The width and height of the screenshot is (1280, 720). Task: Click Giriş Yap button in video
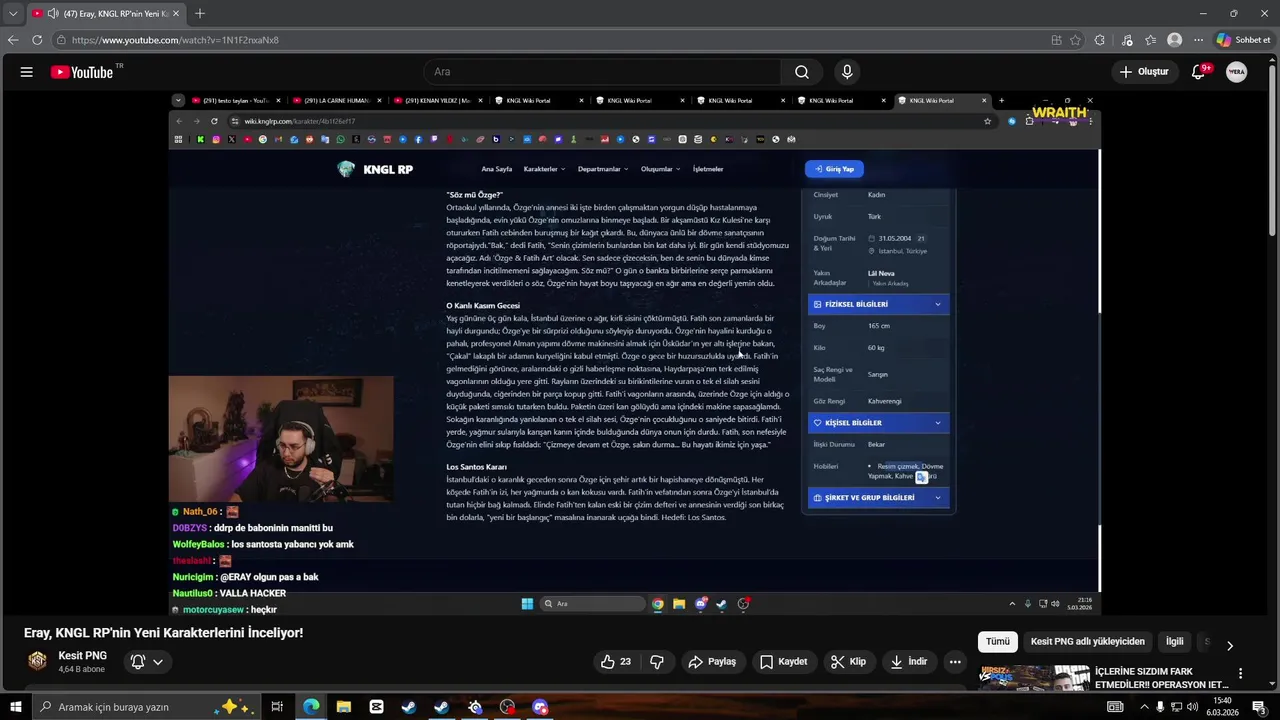tap(834, 169)
